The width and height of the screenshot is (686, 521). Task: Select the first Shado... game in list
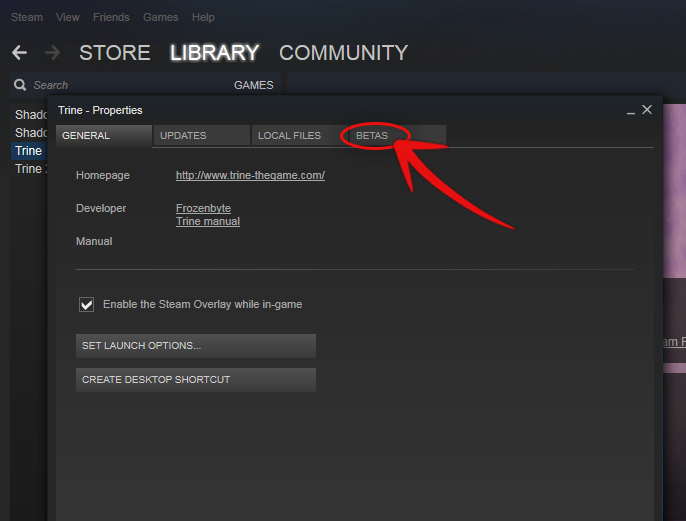pyautogui.click(x=31, y=115)
